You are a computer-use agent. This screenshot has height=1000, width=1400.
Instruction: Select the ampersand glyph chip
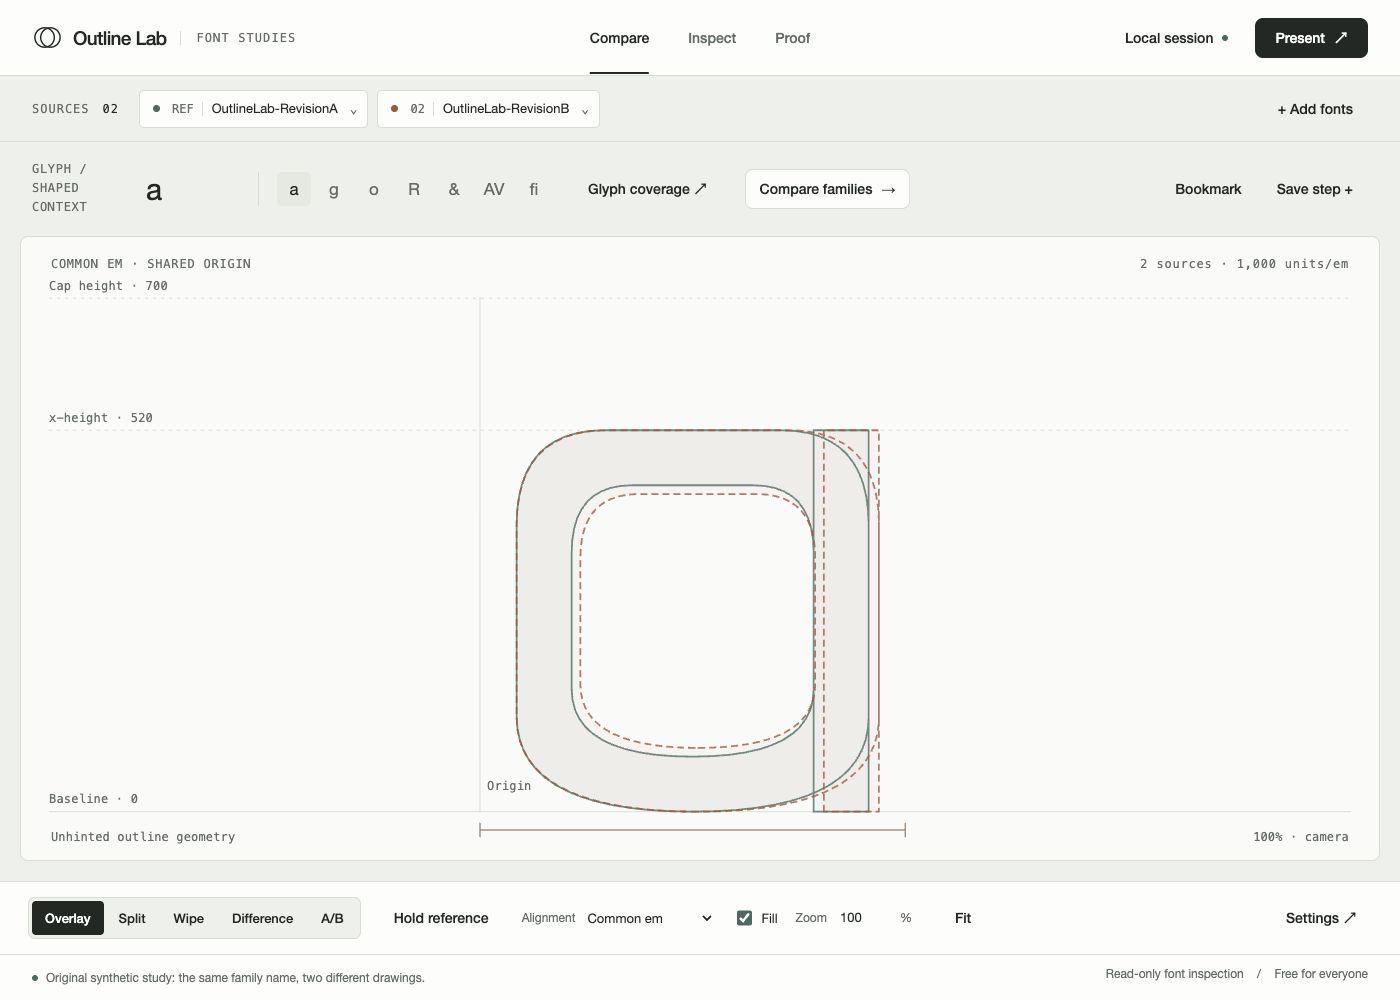pyautogui.click(x=453, y=189)
